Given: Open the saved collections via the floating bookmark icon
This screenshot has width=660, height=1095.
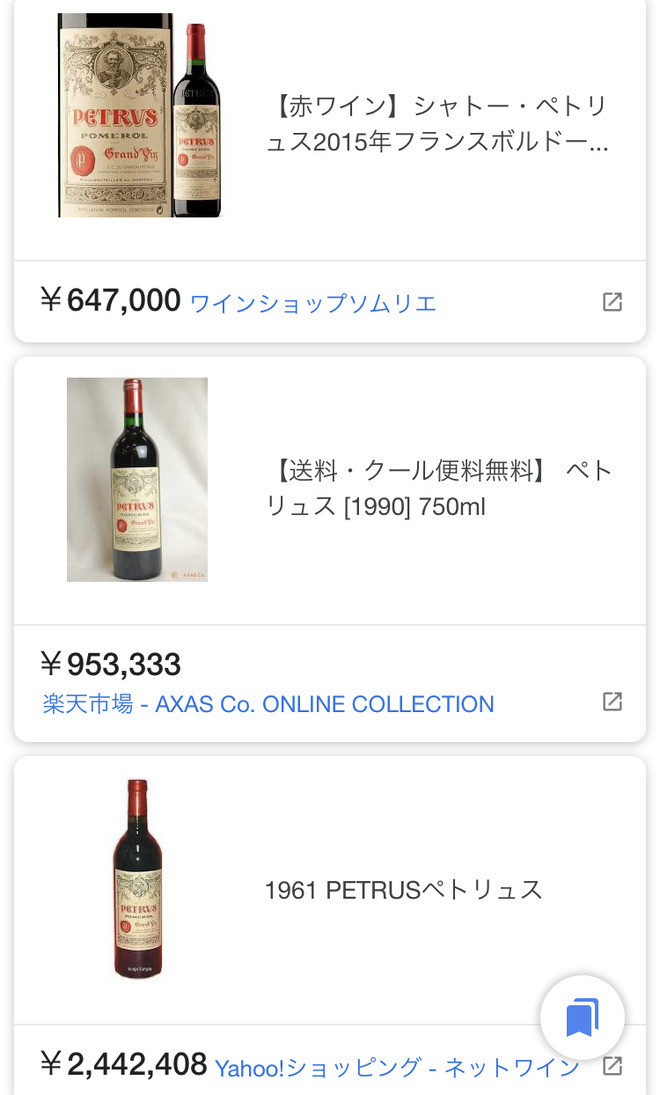Looking at the screenshot, I should (581, 1018).
